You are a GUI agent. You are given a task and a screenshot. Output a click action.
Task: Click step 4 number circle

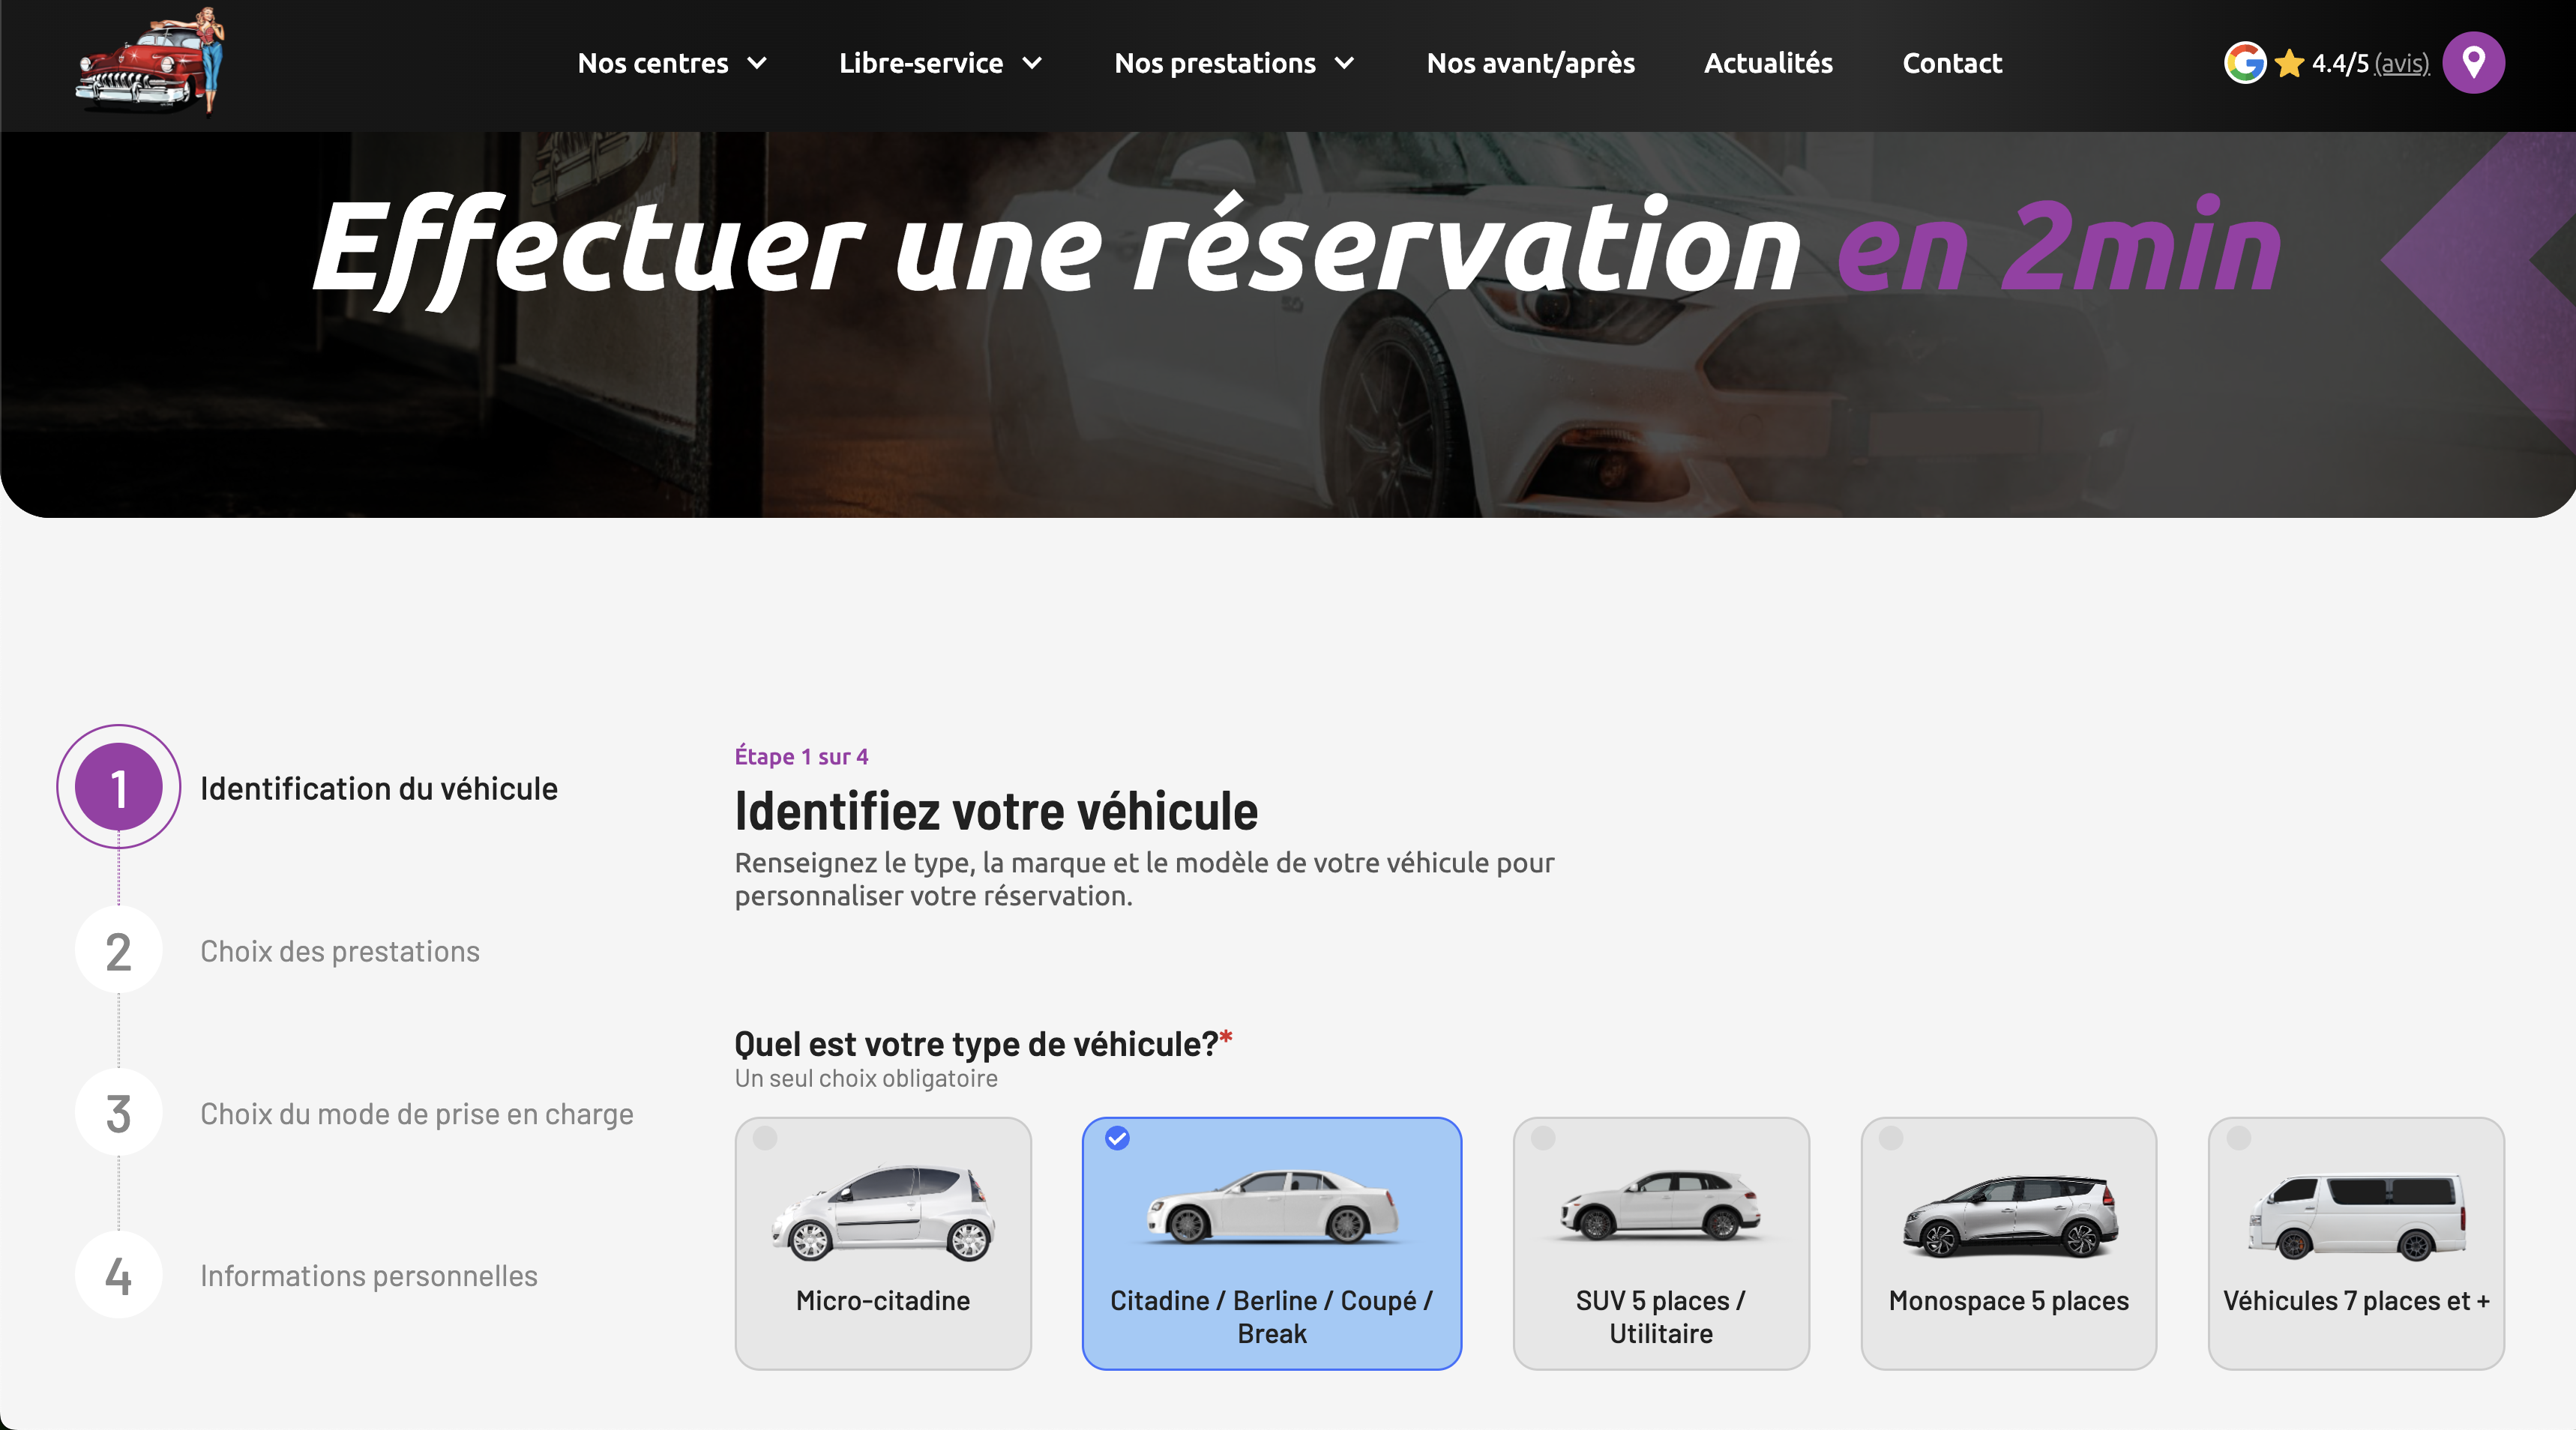(118, 1275)
